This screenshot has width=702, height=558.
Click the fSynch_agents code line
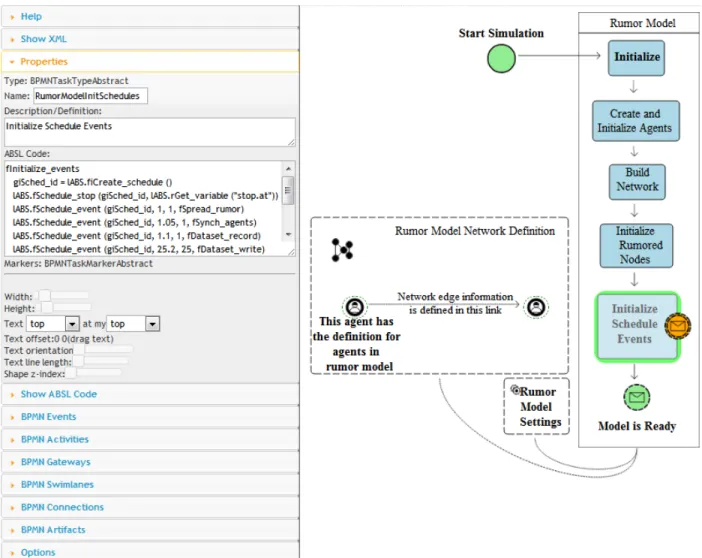tap(134, 223)
